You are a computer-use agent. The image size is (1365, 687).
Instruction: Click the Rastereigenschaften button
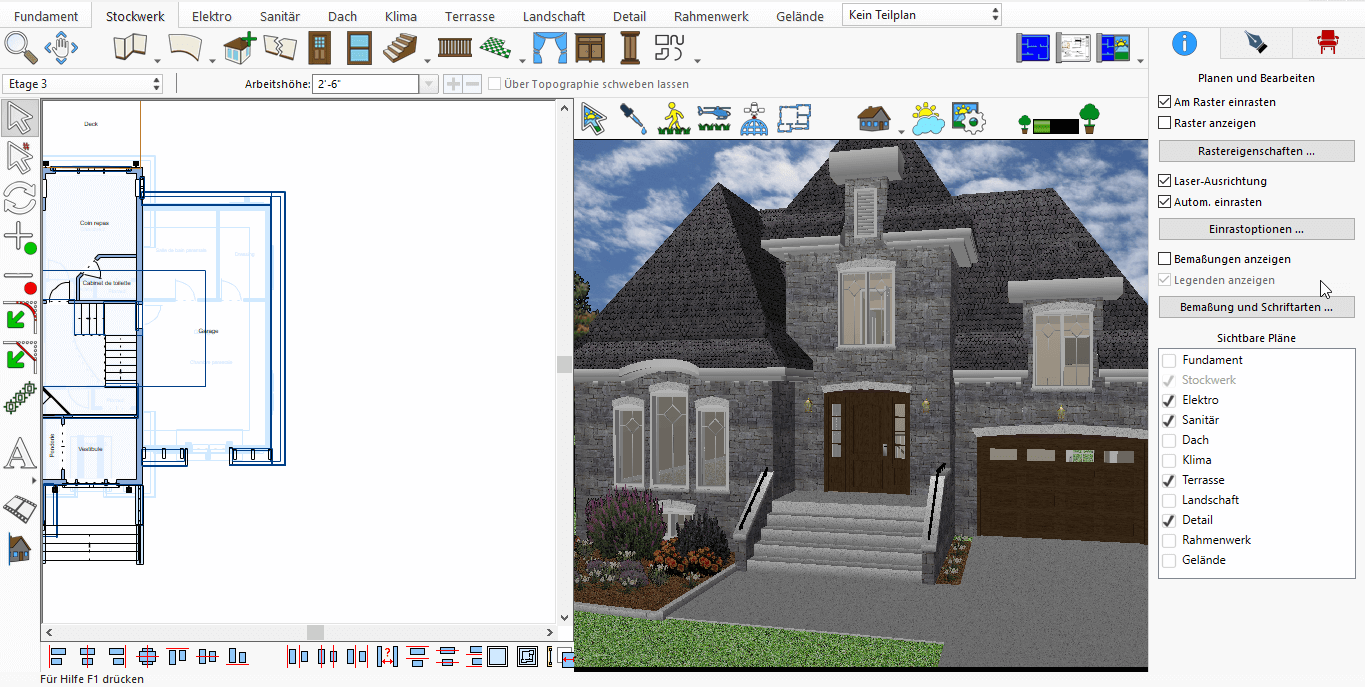coord(1256,151)
